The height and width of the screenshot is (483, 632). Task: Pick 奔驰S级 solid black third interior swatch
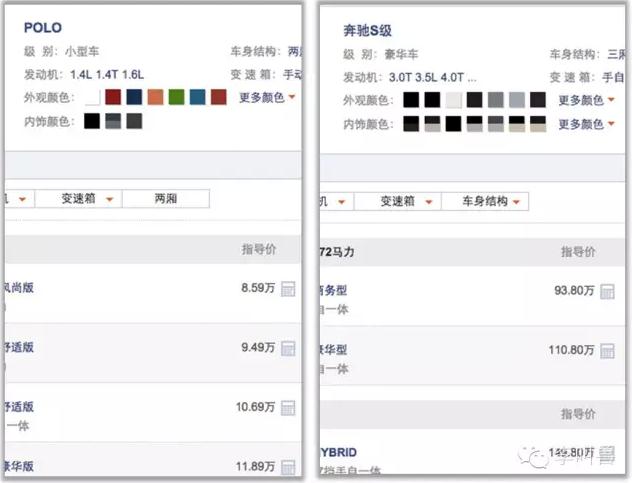coord(453,124)
